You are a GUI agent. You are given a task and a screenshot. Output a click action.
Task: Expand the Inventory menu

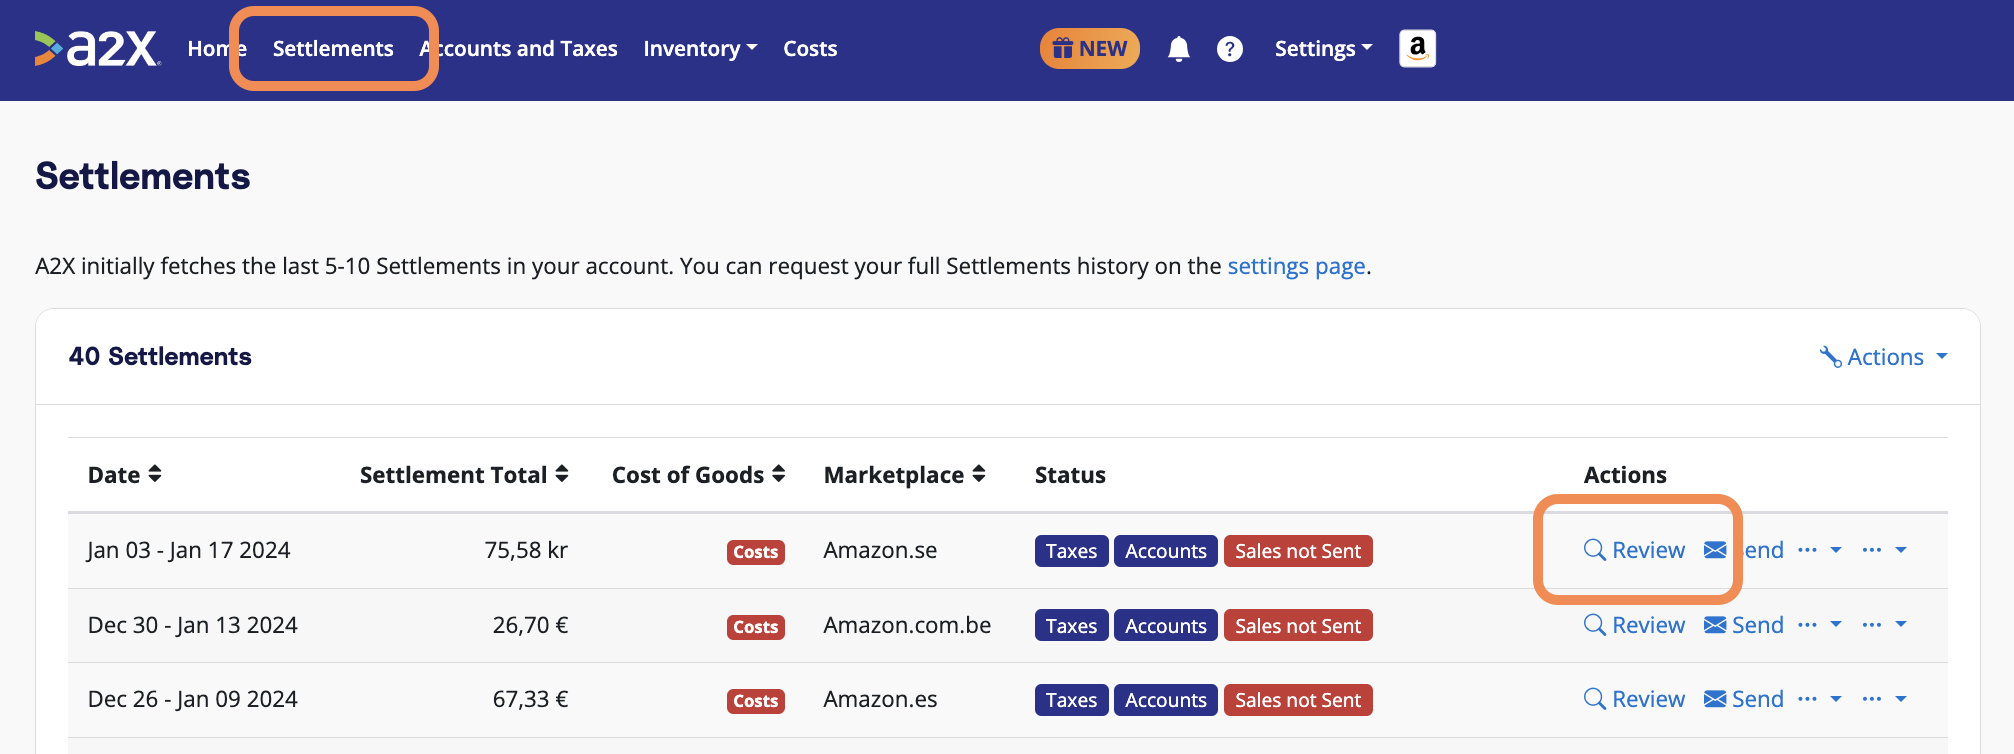pyautogui.click(x=700, y=49)
